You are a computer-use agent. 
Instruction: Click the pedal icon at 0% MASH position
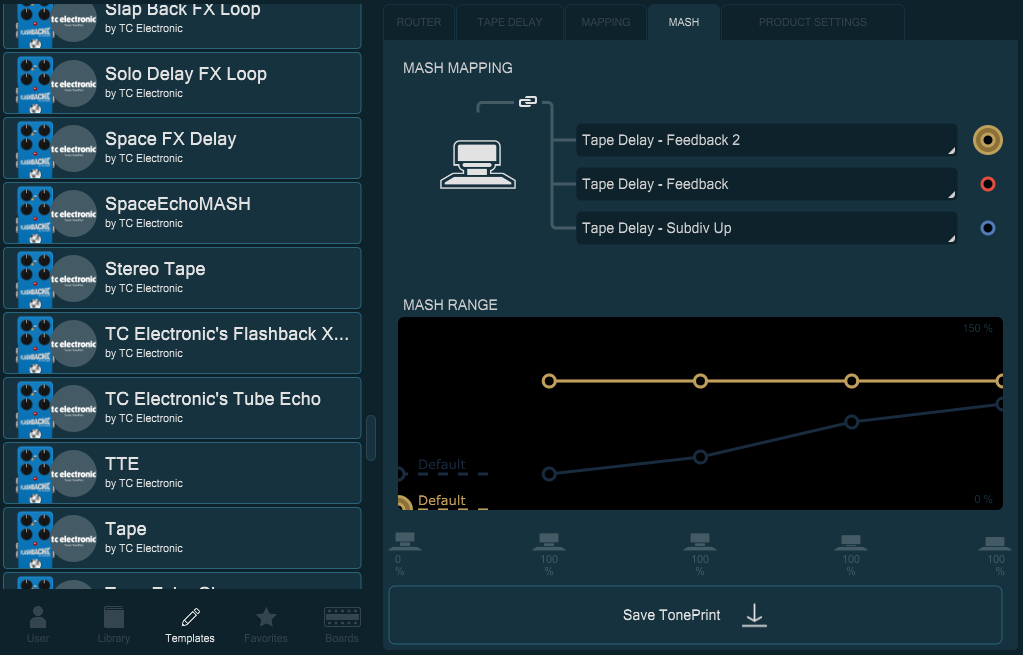[405, 541]
